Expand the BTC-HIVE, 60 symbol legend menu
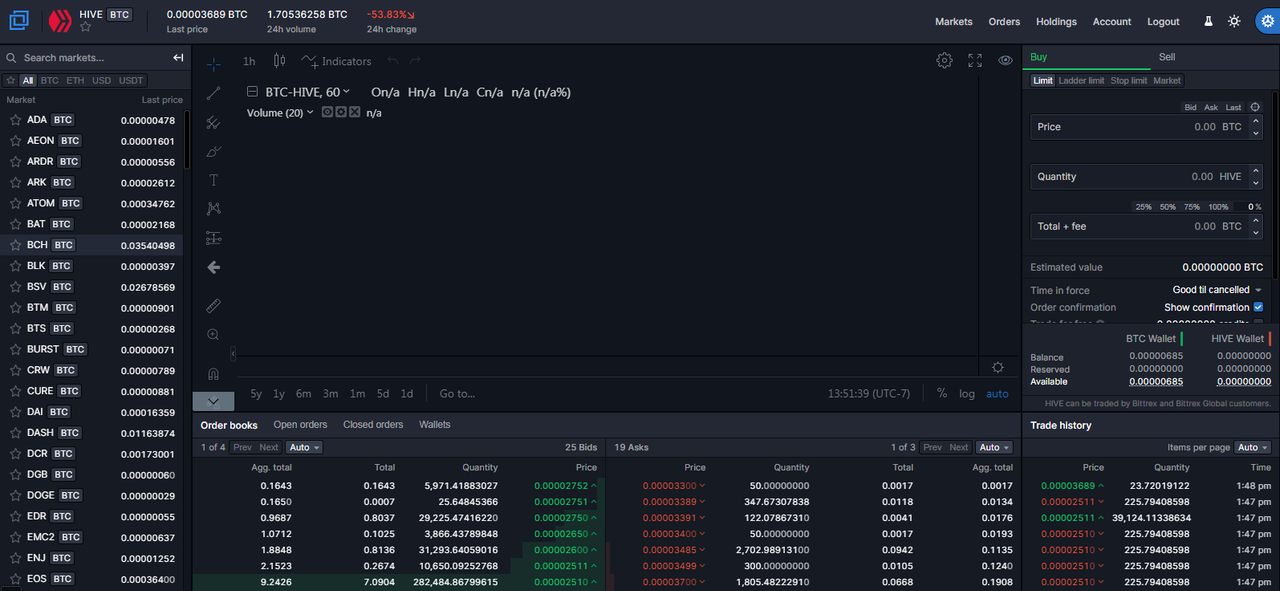The image size is (1280, 591). pos(346,92)
